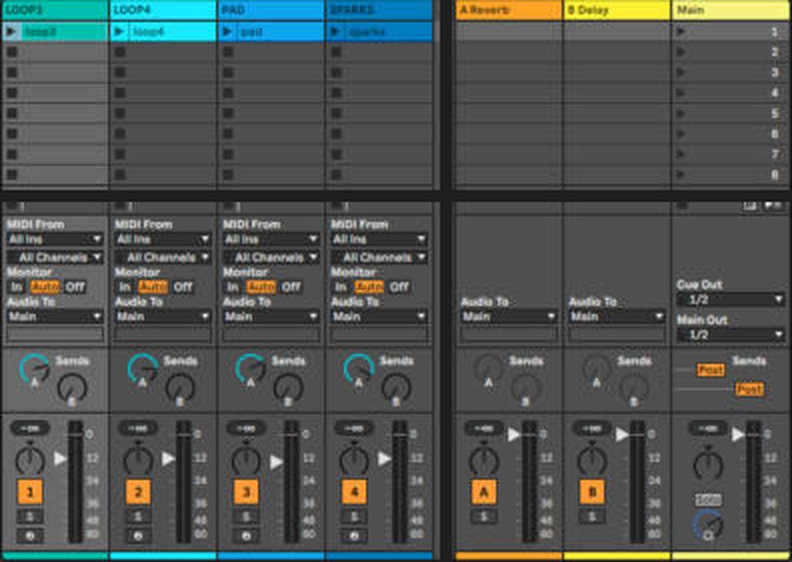
Task: Open LOOP3 MIDI From All Ins dropdown
Action: click(x=55, y=239)
